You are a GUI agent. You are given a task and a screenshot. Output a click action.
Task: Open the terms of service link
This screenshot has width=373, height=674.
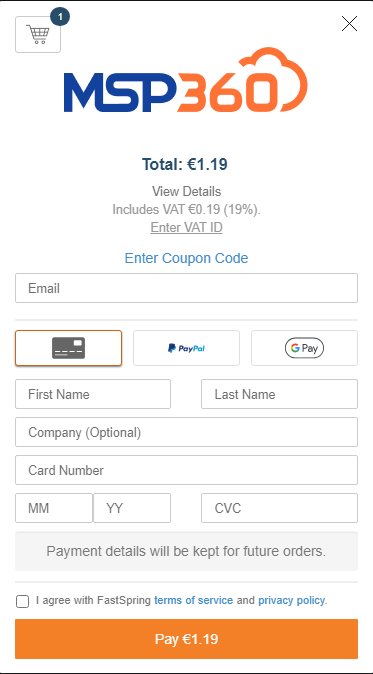click(193, 600)
